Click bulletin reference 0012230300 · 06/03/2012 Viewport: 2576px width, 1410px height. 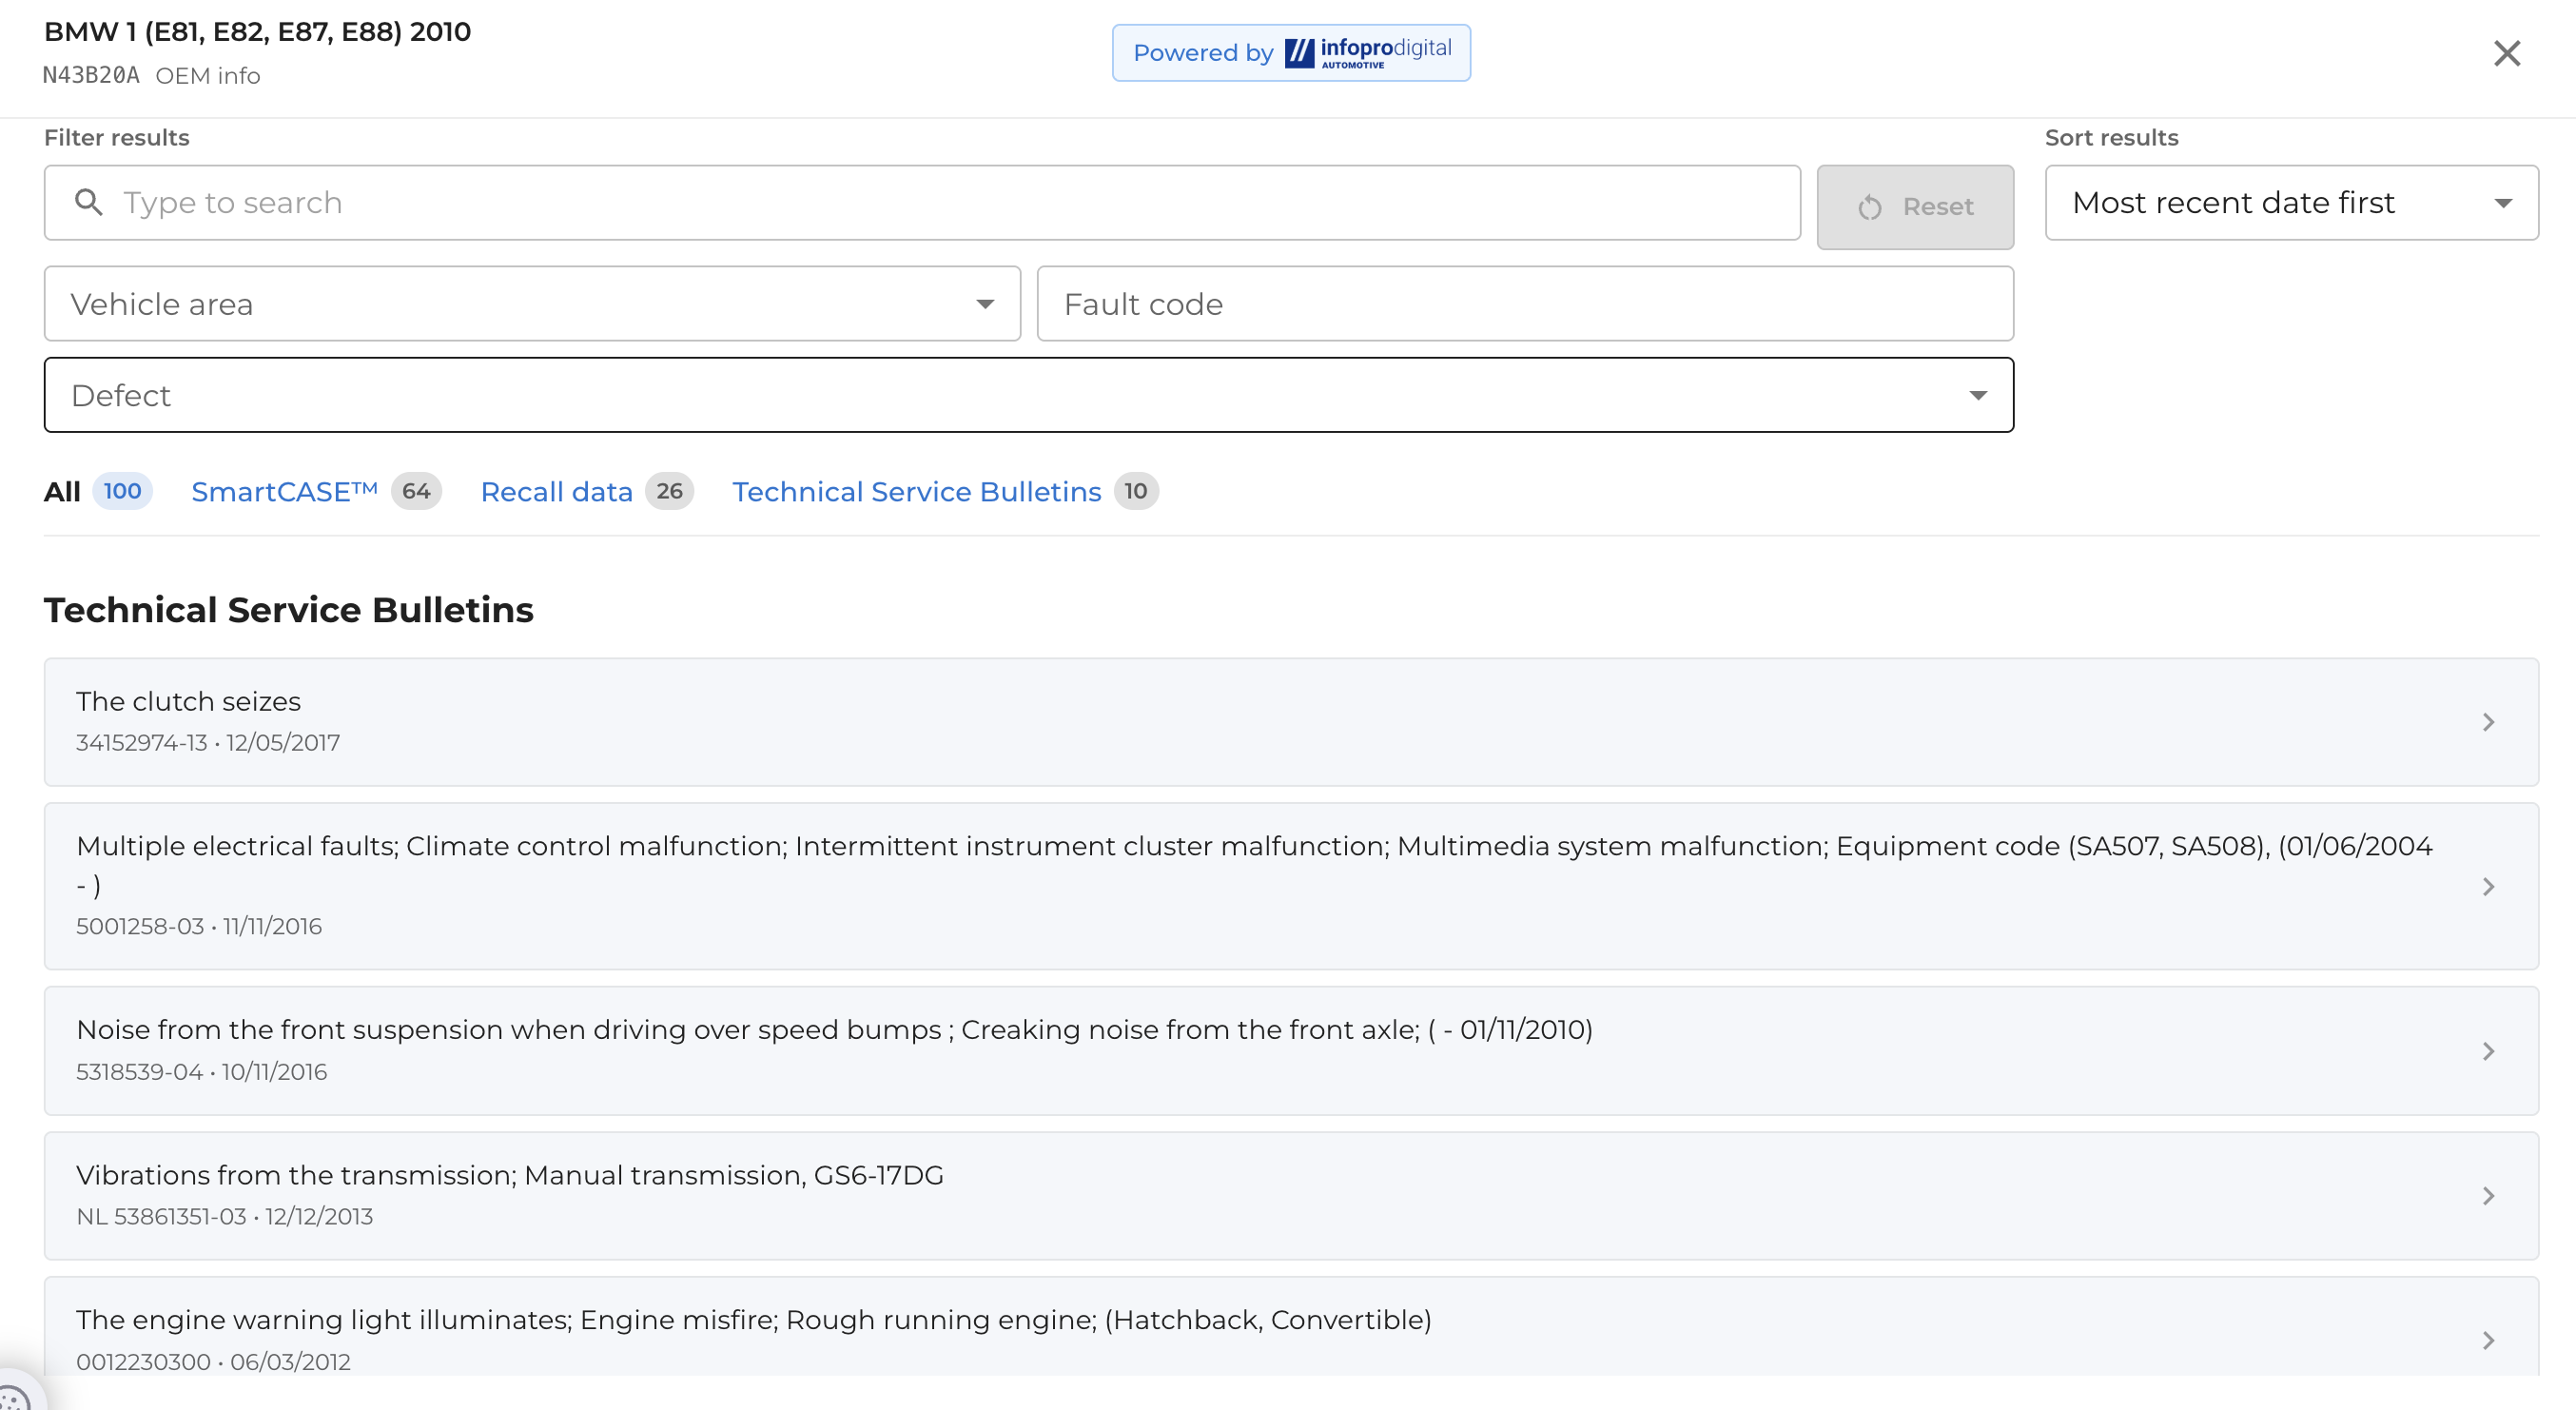click(214, 1362)
